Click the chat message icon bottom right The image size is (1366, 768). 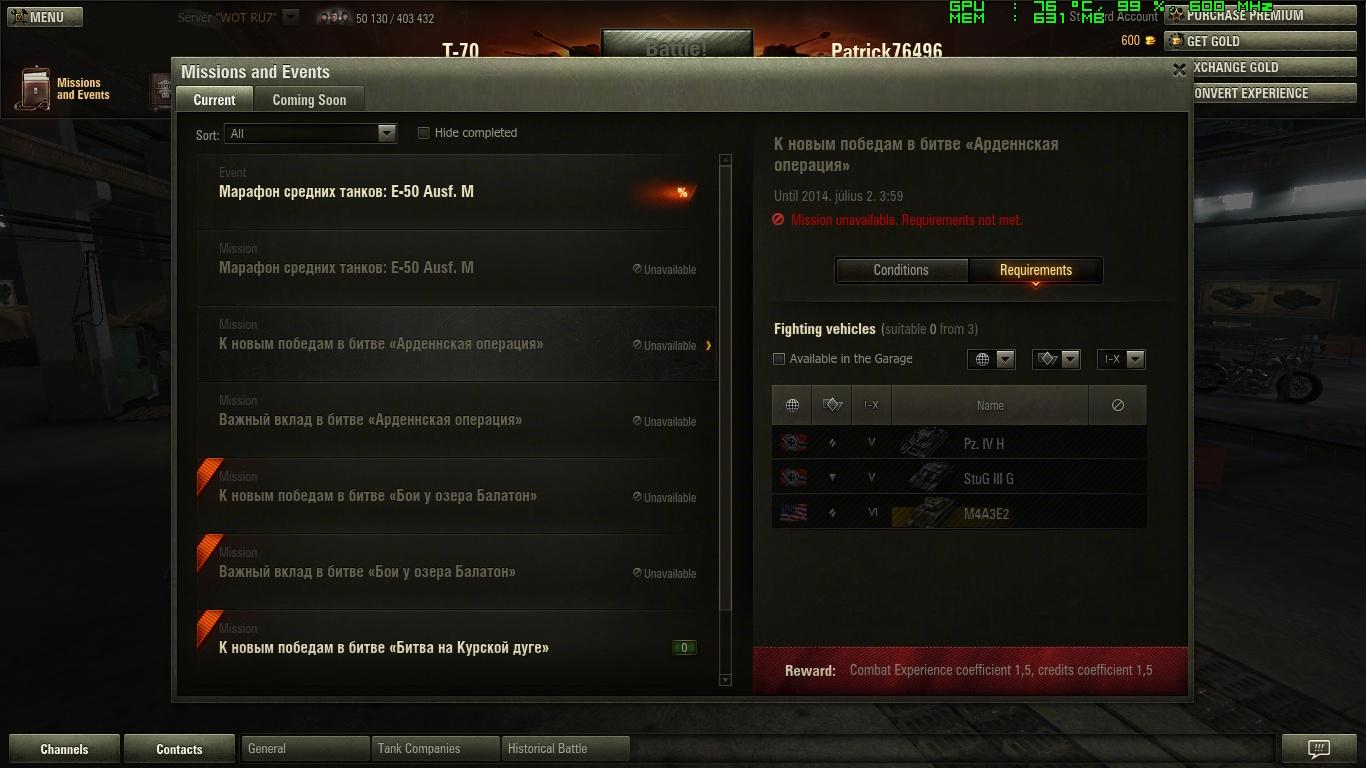click(x=1319, y=749)
